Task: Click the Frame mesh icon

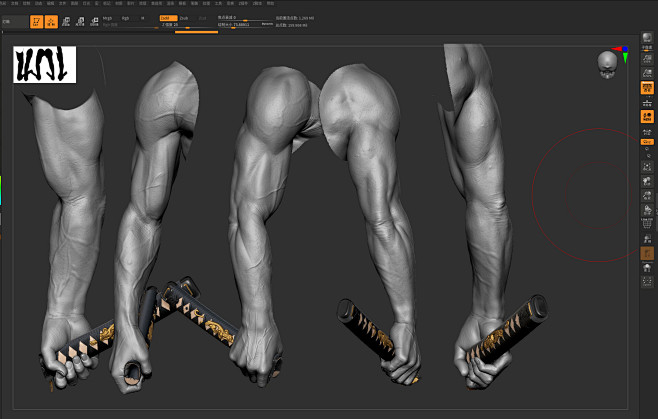Action: [x=648, y=167]
